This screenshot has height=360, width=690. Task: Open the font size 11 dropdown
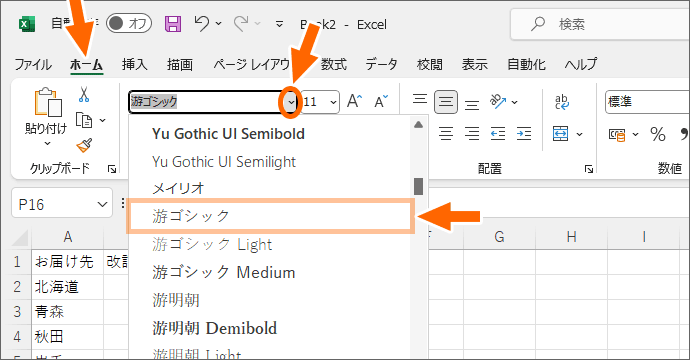tap(334, 102)
